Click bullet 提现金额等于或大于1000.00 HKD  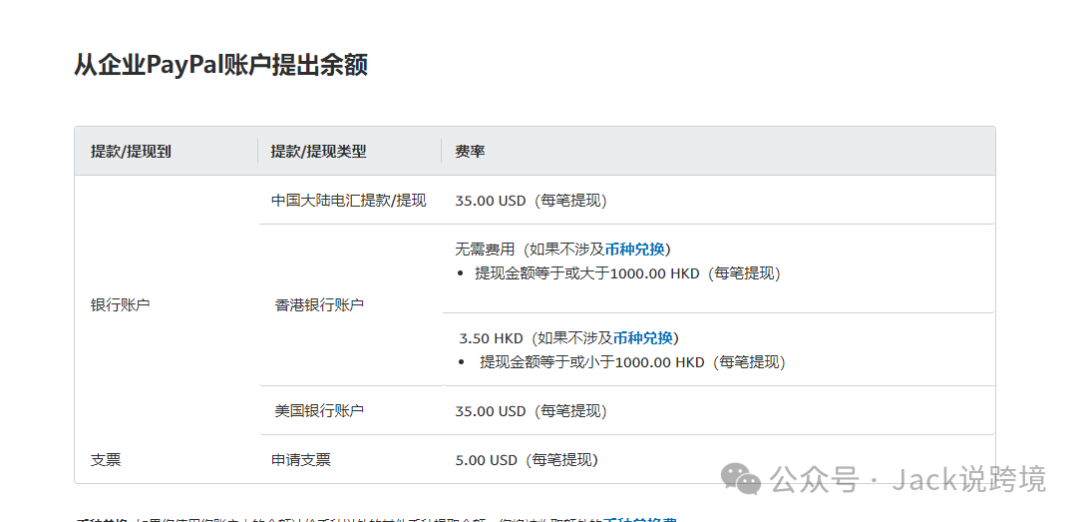[627, 273]
